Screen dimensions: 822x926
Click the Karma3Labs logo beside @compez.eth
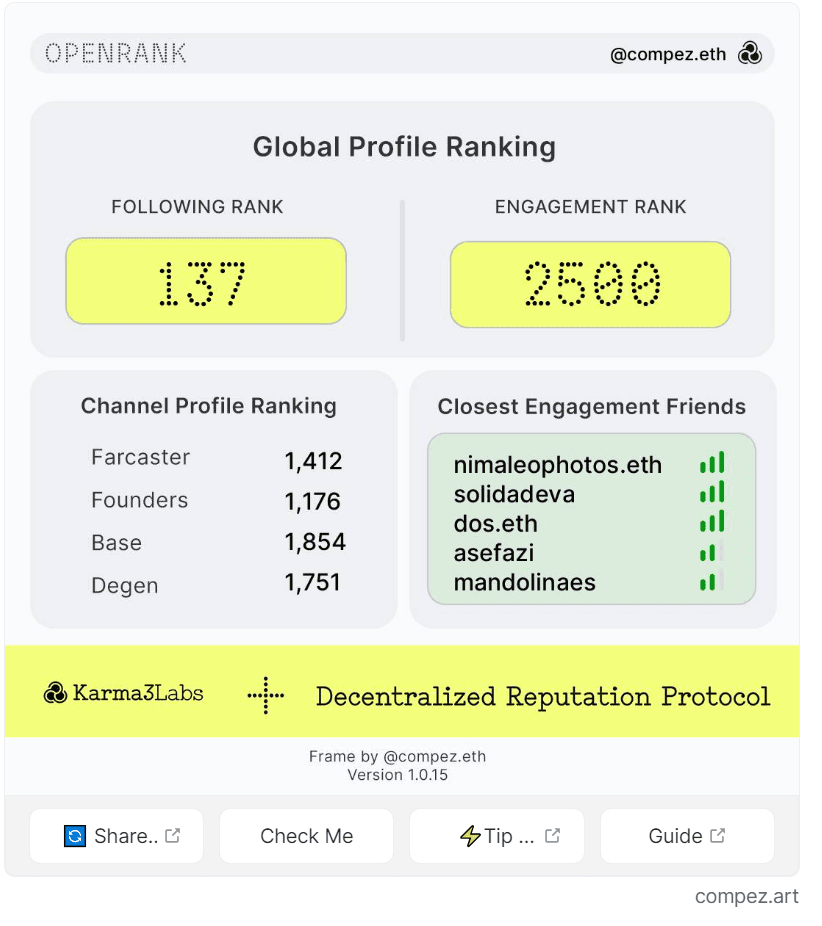(x=749, y=53)
